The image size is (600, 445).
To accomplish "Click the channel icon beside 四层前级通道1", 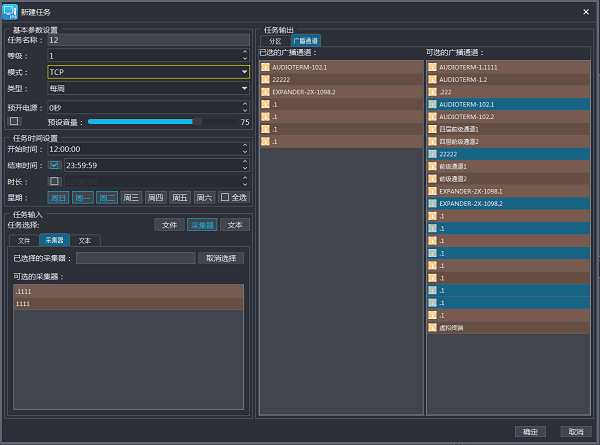I will point(432,129).
